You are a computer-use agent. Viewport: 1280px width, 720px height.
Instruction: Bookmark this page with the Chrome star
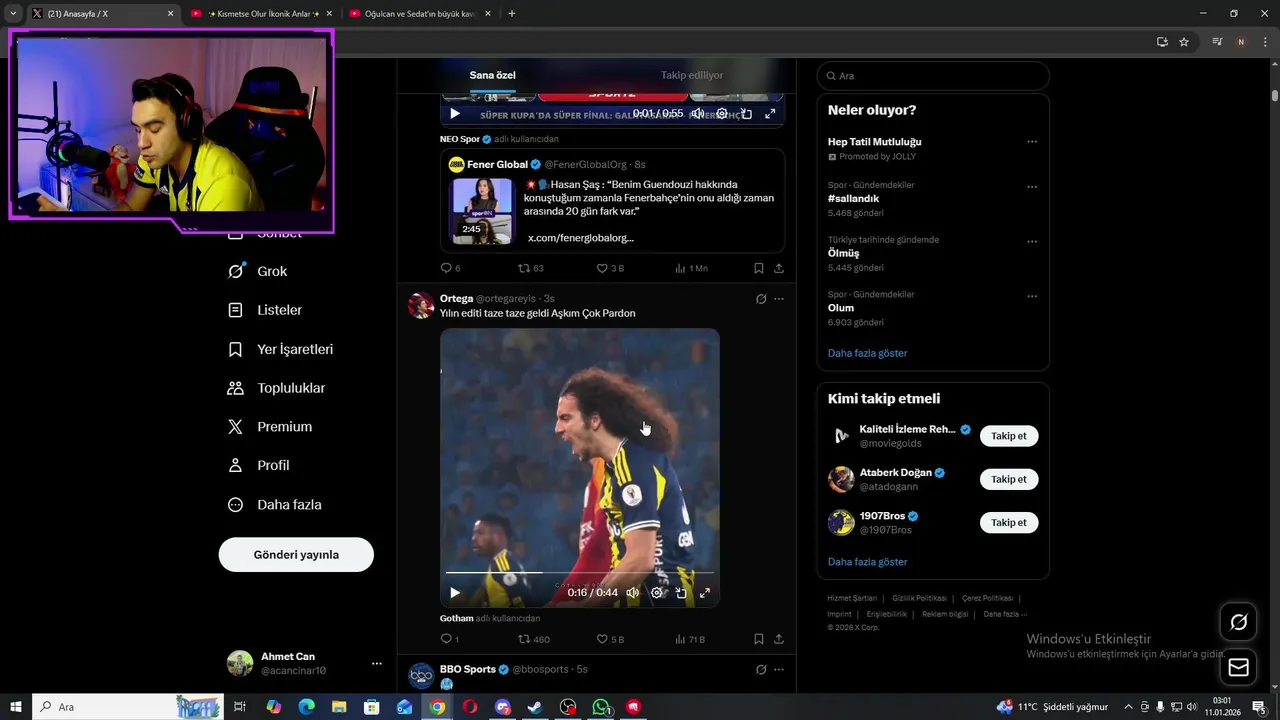(1184, 42)
